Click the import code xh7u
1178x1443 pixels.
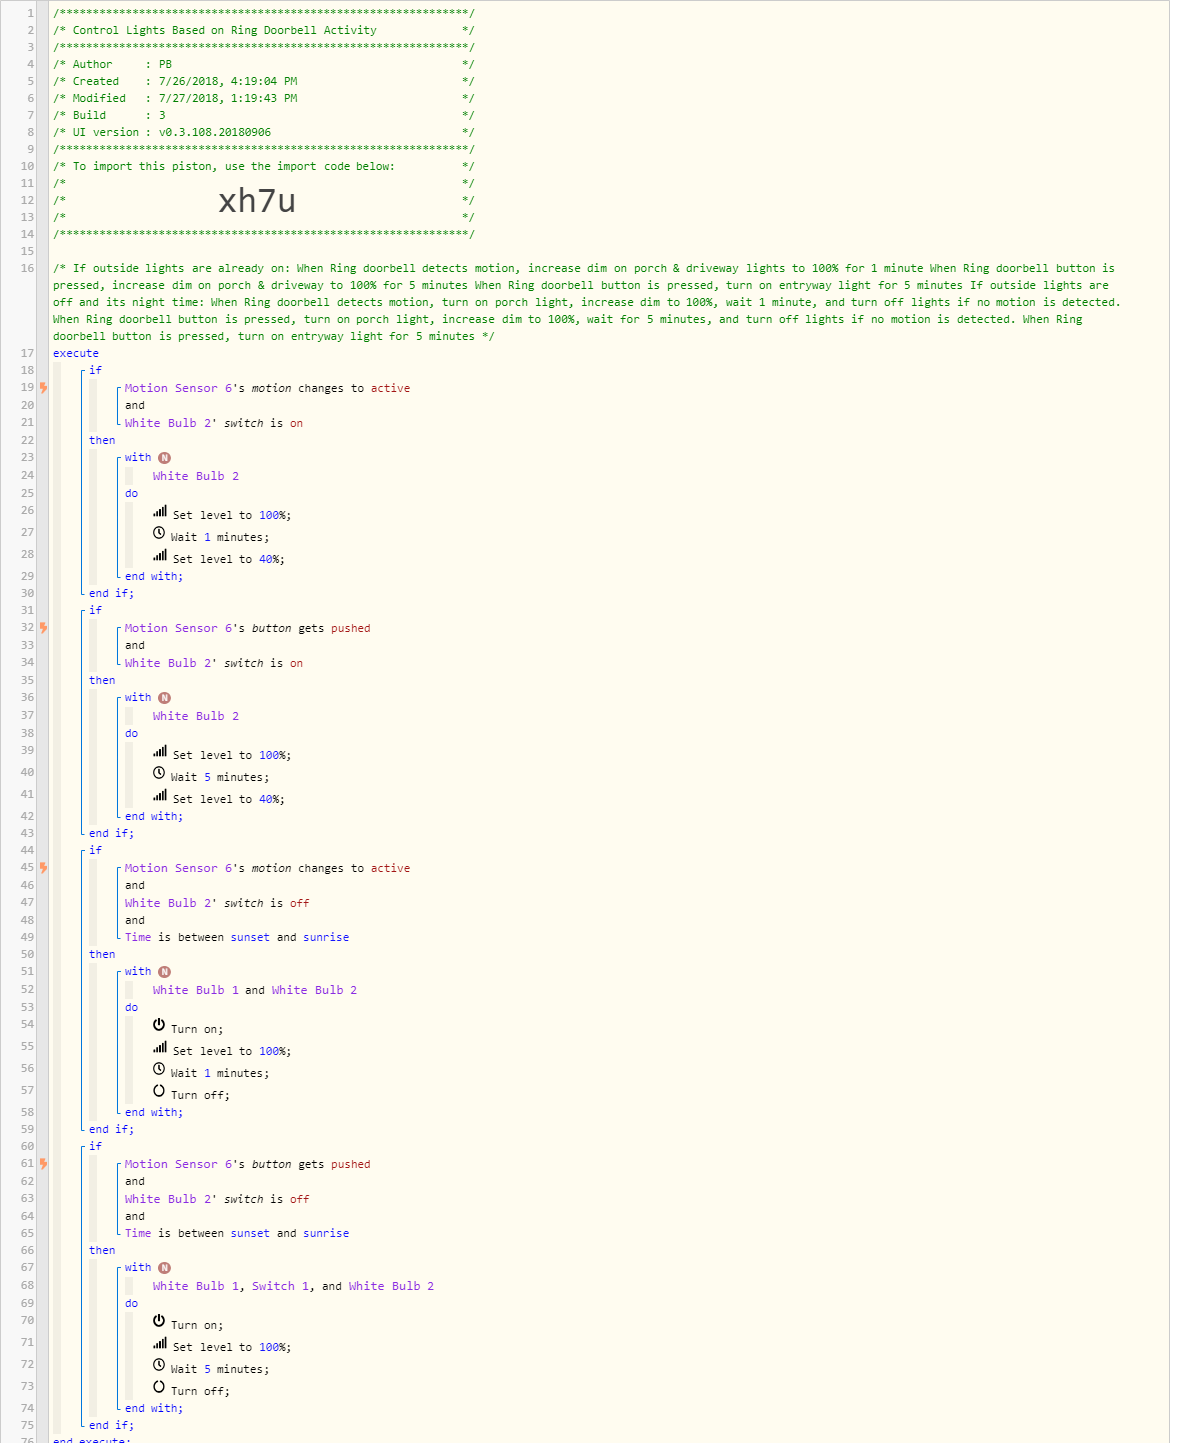[257, 201]
